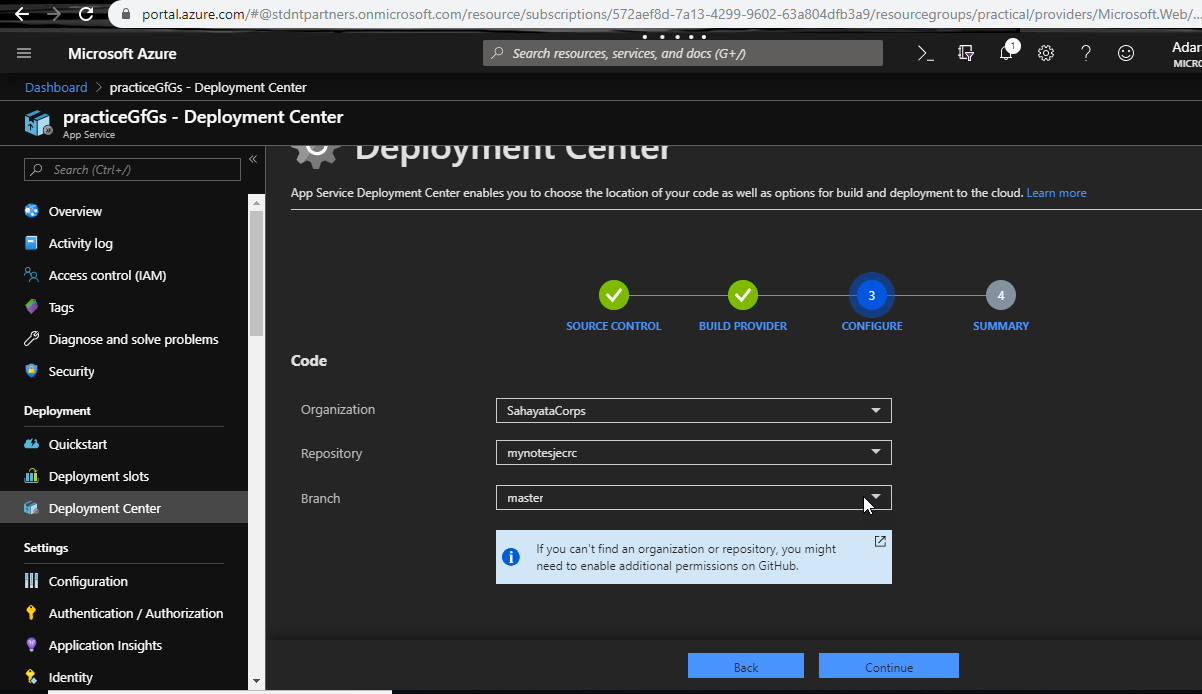Screen dimensions: 1202x694
Task: Open Overview in sidebar
Action: tap(75, 211)
